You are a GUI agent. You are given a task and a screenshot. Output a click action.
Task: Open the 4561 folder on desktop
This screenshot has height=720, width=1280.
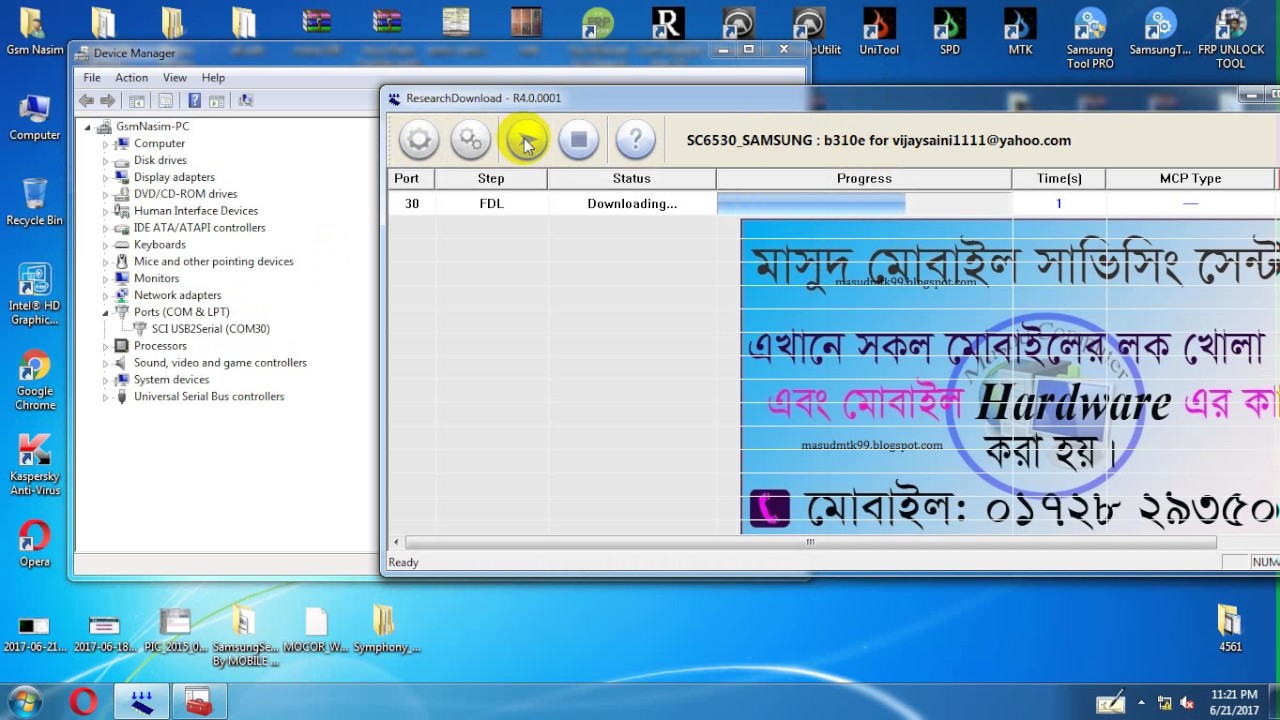[1230, 628]
